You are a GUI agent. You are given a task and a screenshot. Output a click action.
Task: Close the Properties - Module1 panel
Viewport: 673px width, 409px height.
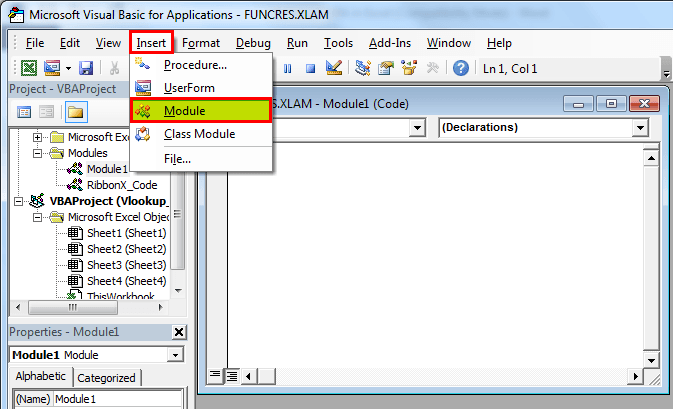tap(179, 332)
